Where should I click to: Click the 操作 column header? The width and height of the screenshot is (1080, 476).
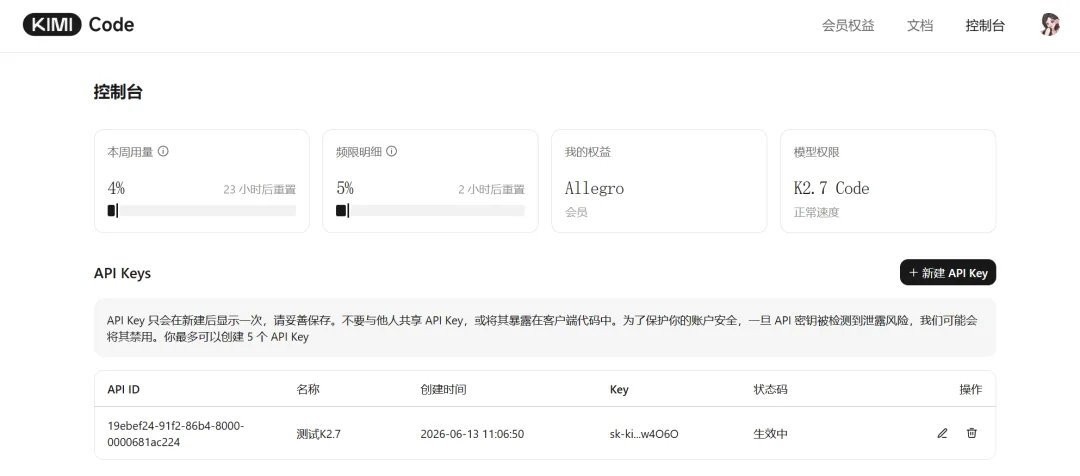[970, 389]
